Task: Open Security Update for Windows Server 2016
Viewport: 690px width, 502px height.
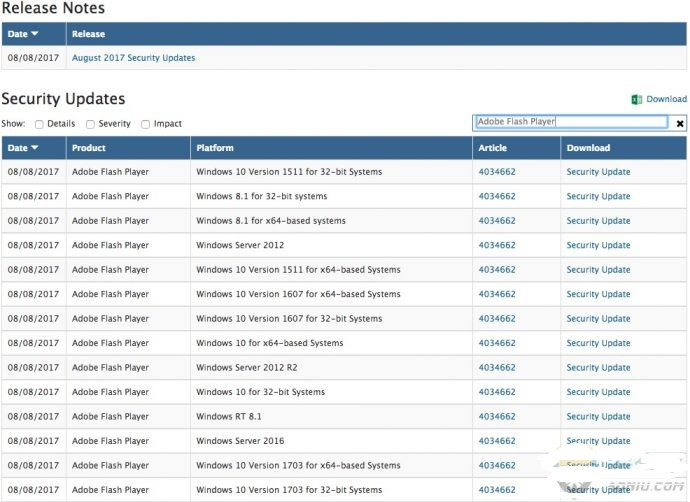Action: pos(598,441)
